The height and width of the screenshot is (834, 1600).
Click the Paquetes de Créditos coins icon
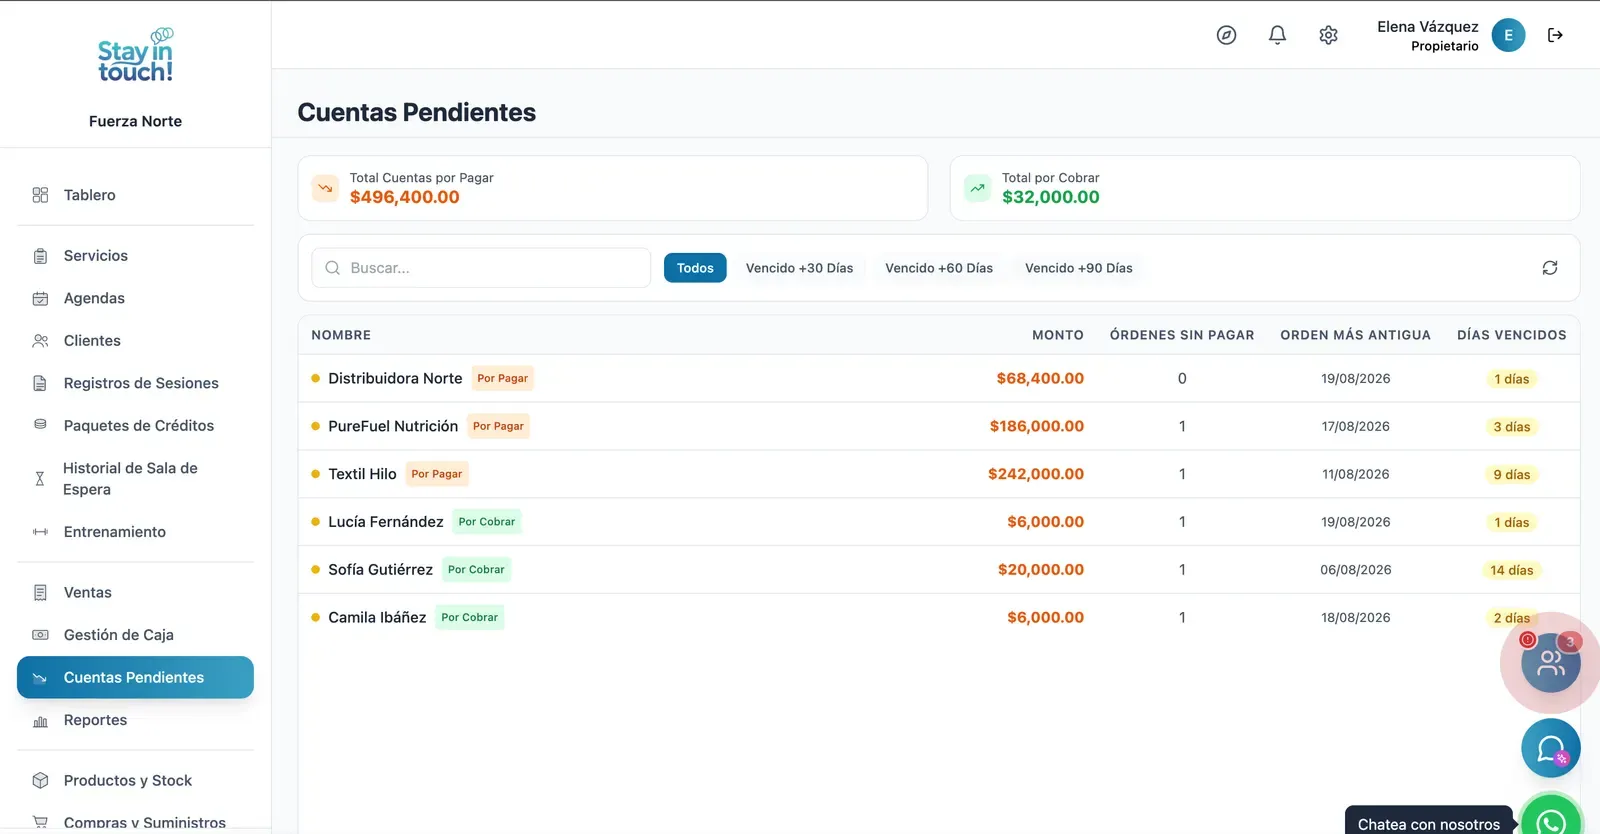click(x=40, y=425)
